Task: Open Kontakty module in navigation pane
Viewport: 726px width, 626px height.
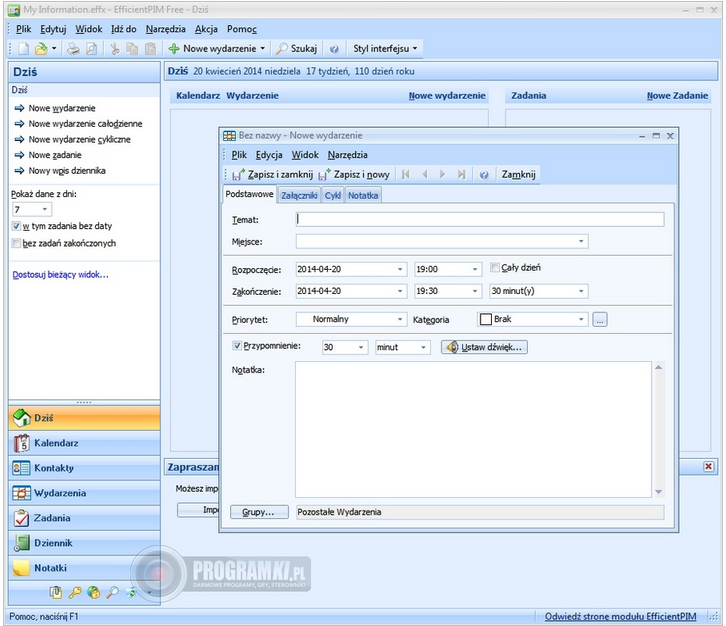Action: pyautogui.click(x=84, y=468)
